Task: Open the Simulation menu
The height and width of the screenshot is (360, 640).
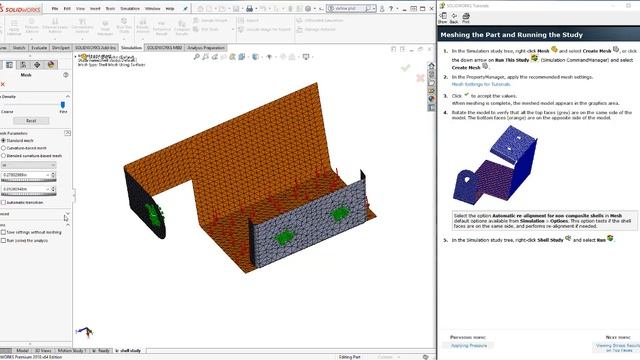Action: (130, 9)
